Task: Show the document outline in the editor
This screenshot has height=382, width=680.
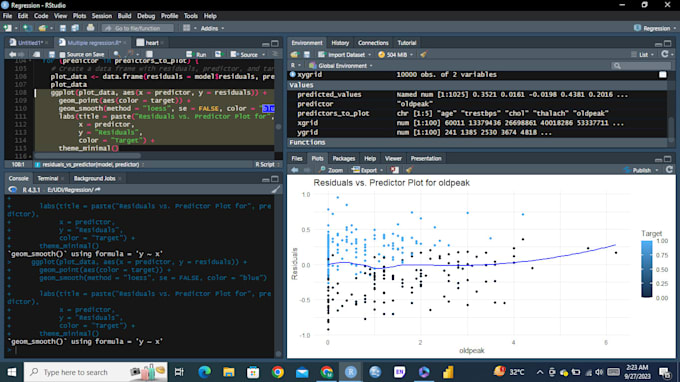Action: click(275, 55)
